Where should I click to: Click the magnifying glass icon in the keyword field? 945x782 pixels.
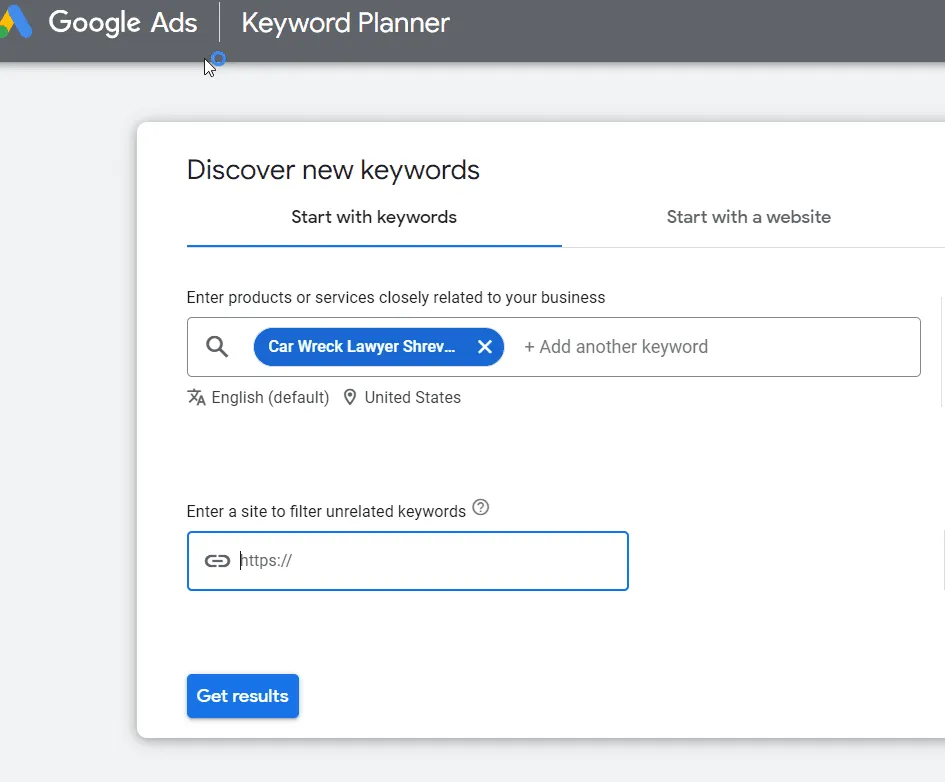(x=217, y=347)
